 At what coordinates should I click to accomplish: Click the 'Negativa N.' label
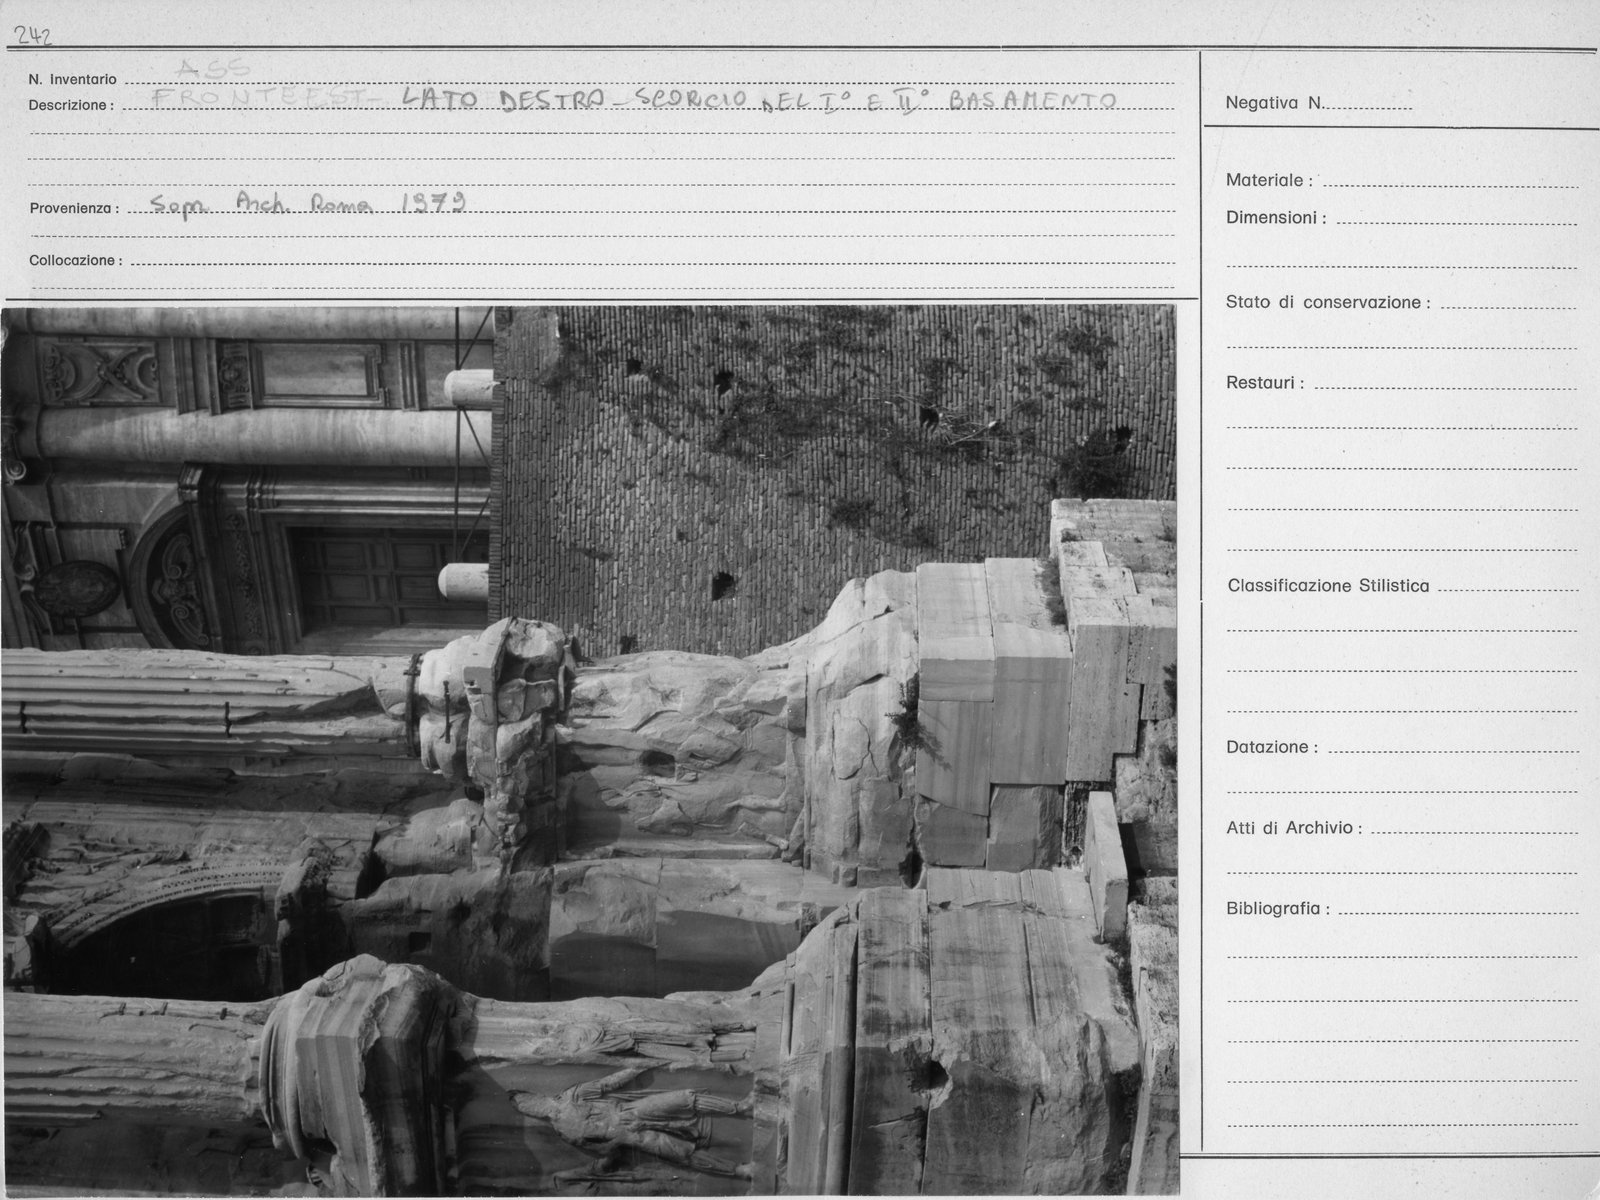(1275, 103)
